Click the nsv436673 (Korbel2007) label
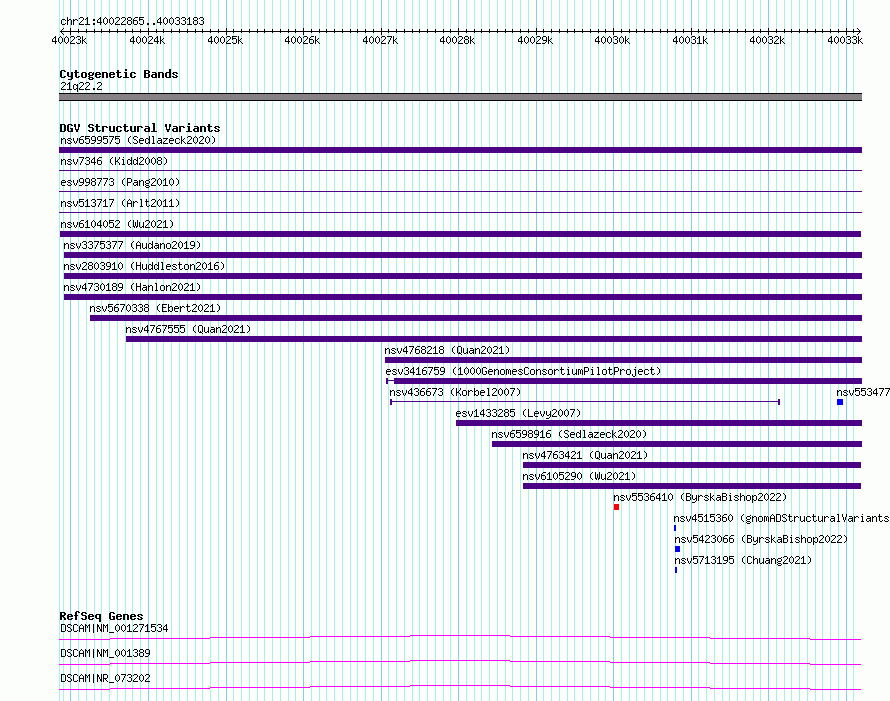 [x=455, y=392]
